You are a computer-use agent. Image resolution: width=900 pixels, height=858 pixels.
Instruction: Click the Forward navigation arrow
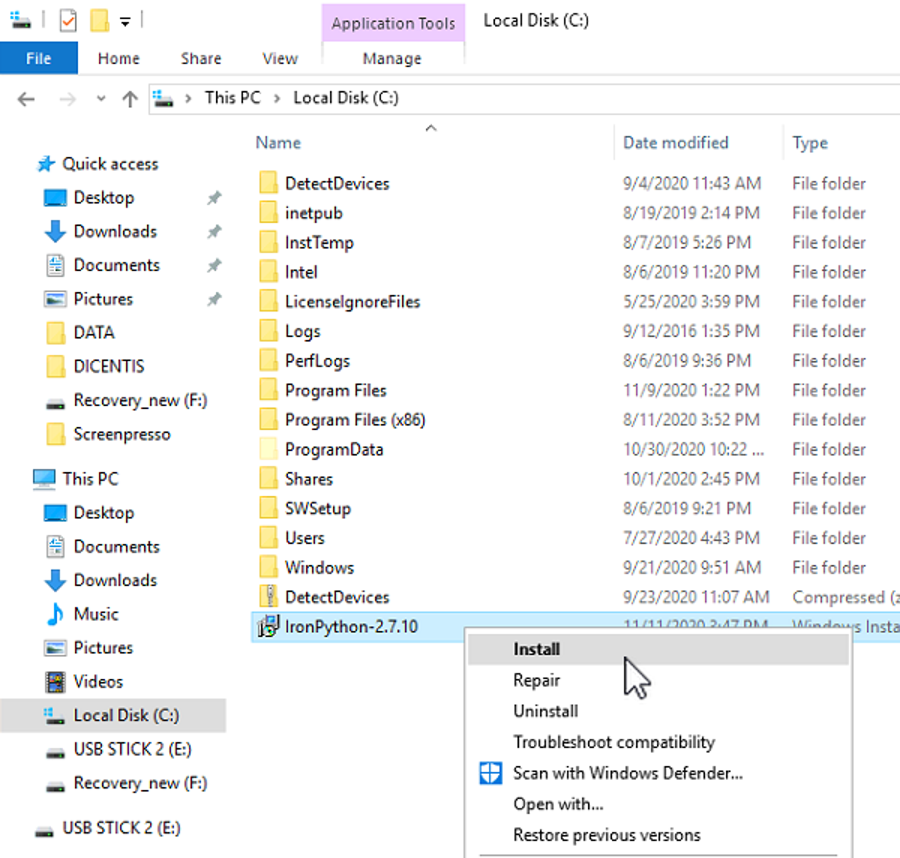coord(67,99)
